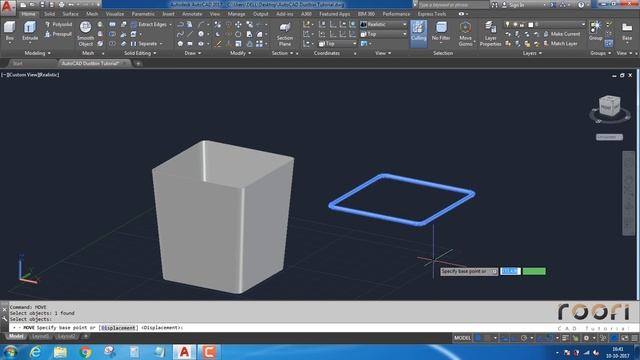Click the dynamic input coordinate field
Screen dimensions: 640x360
pos(510,271)
